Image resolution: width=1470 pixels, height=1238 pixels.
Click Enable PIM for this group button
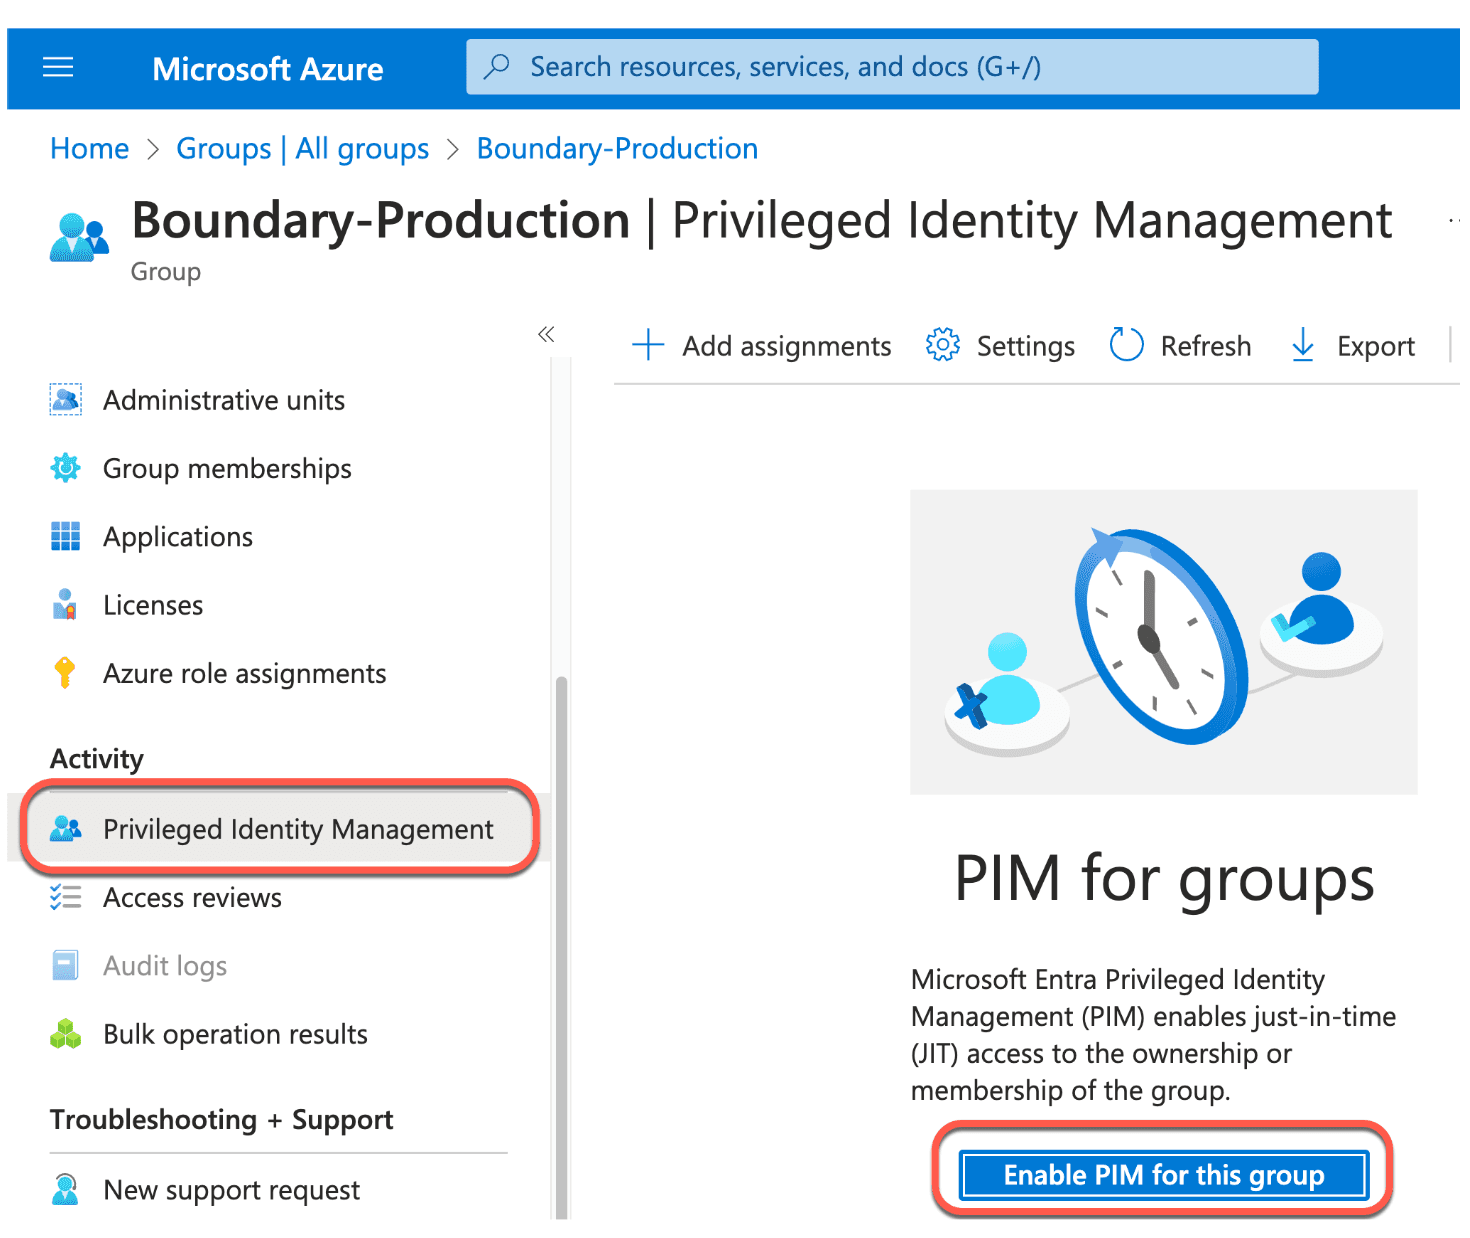(x=1163, y=1175)
